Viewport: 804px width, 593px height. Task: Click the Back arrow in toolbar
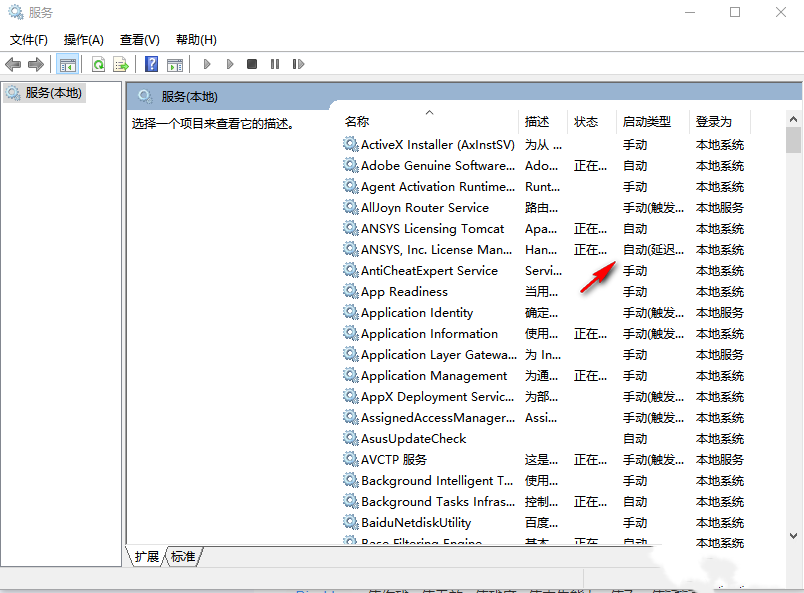[13, 64]
